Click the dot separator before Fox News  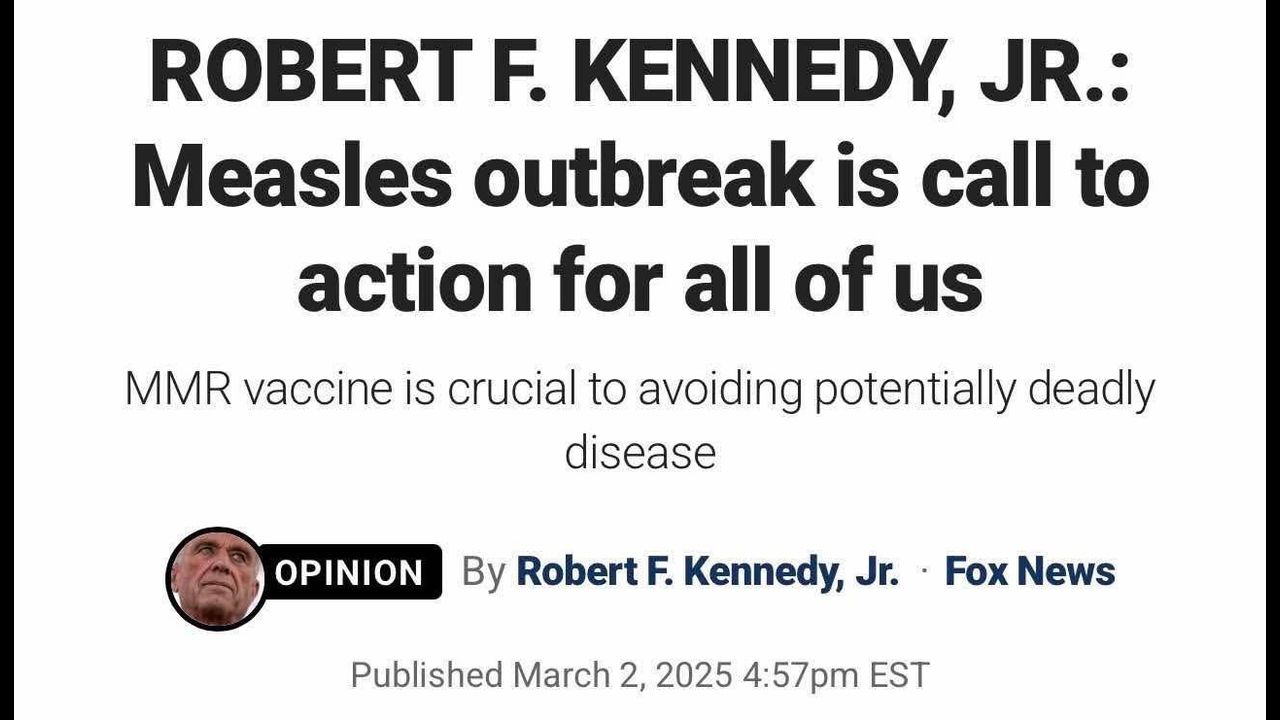pos(922,573)
